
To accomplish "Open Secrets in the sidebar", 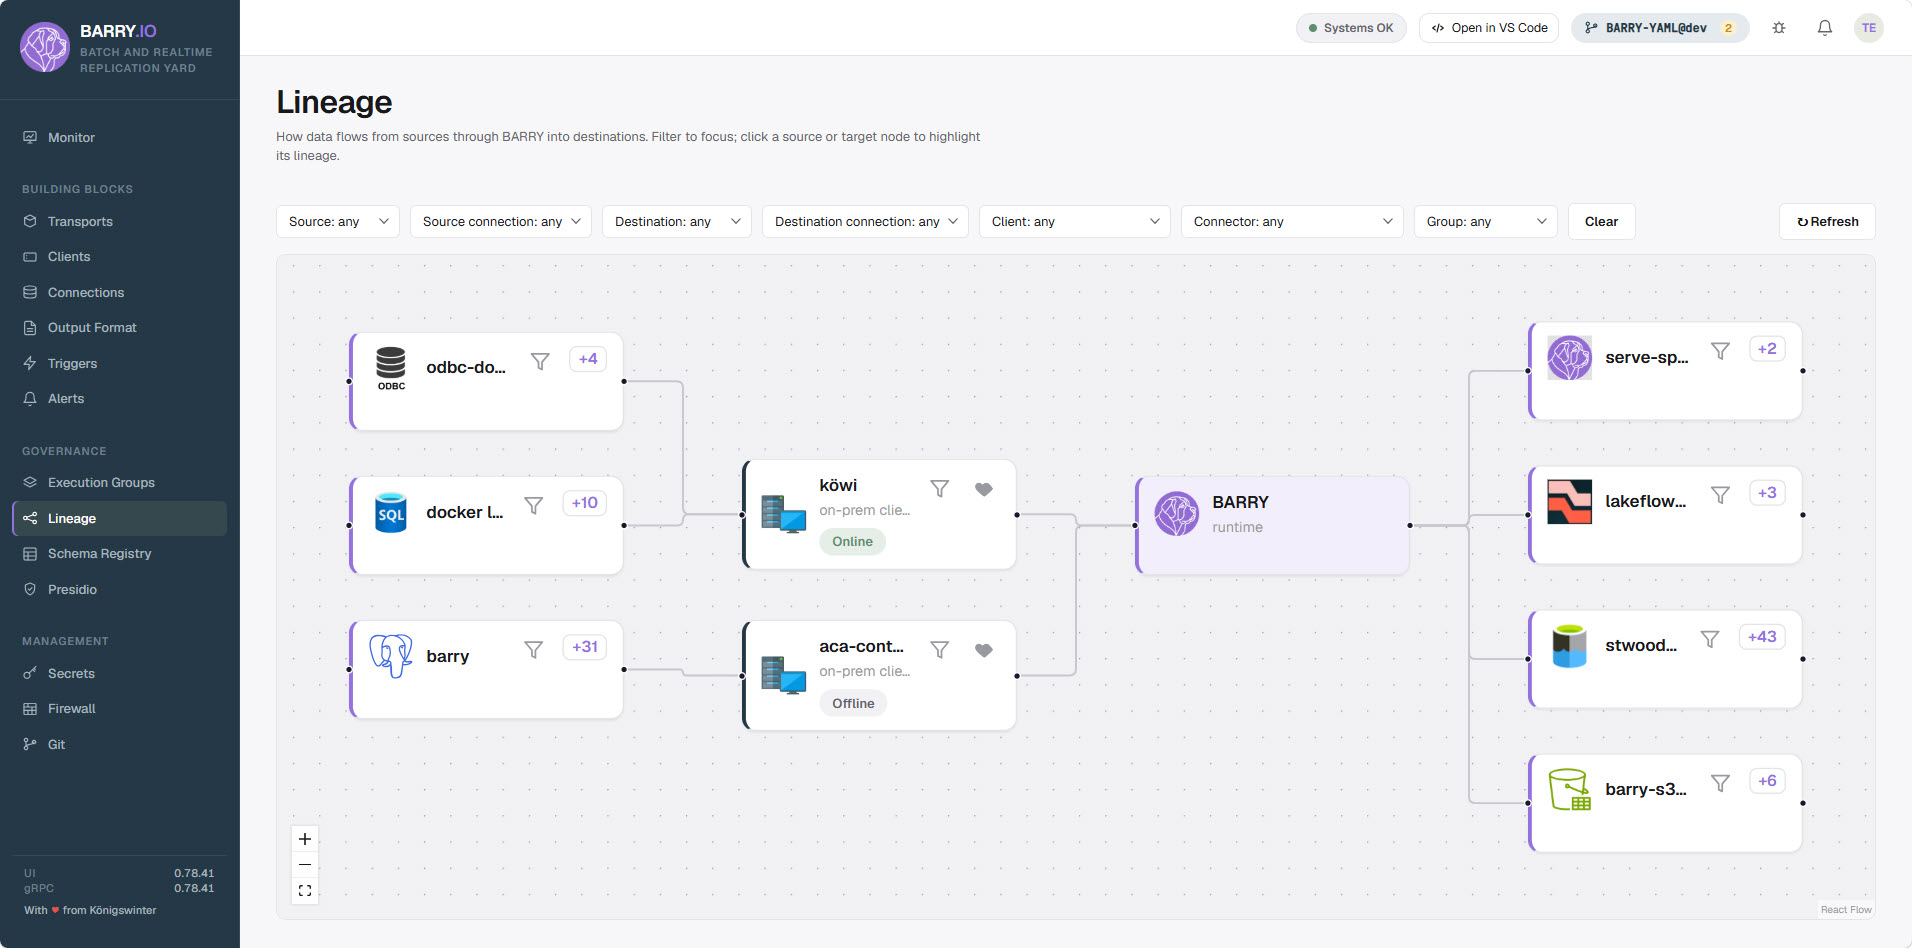I will pos(120,674).
